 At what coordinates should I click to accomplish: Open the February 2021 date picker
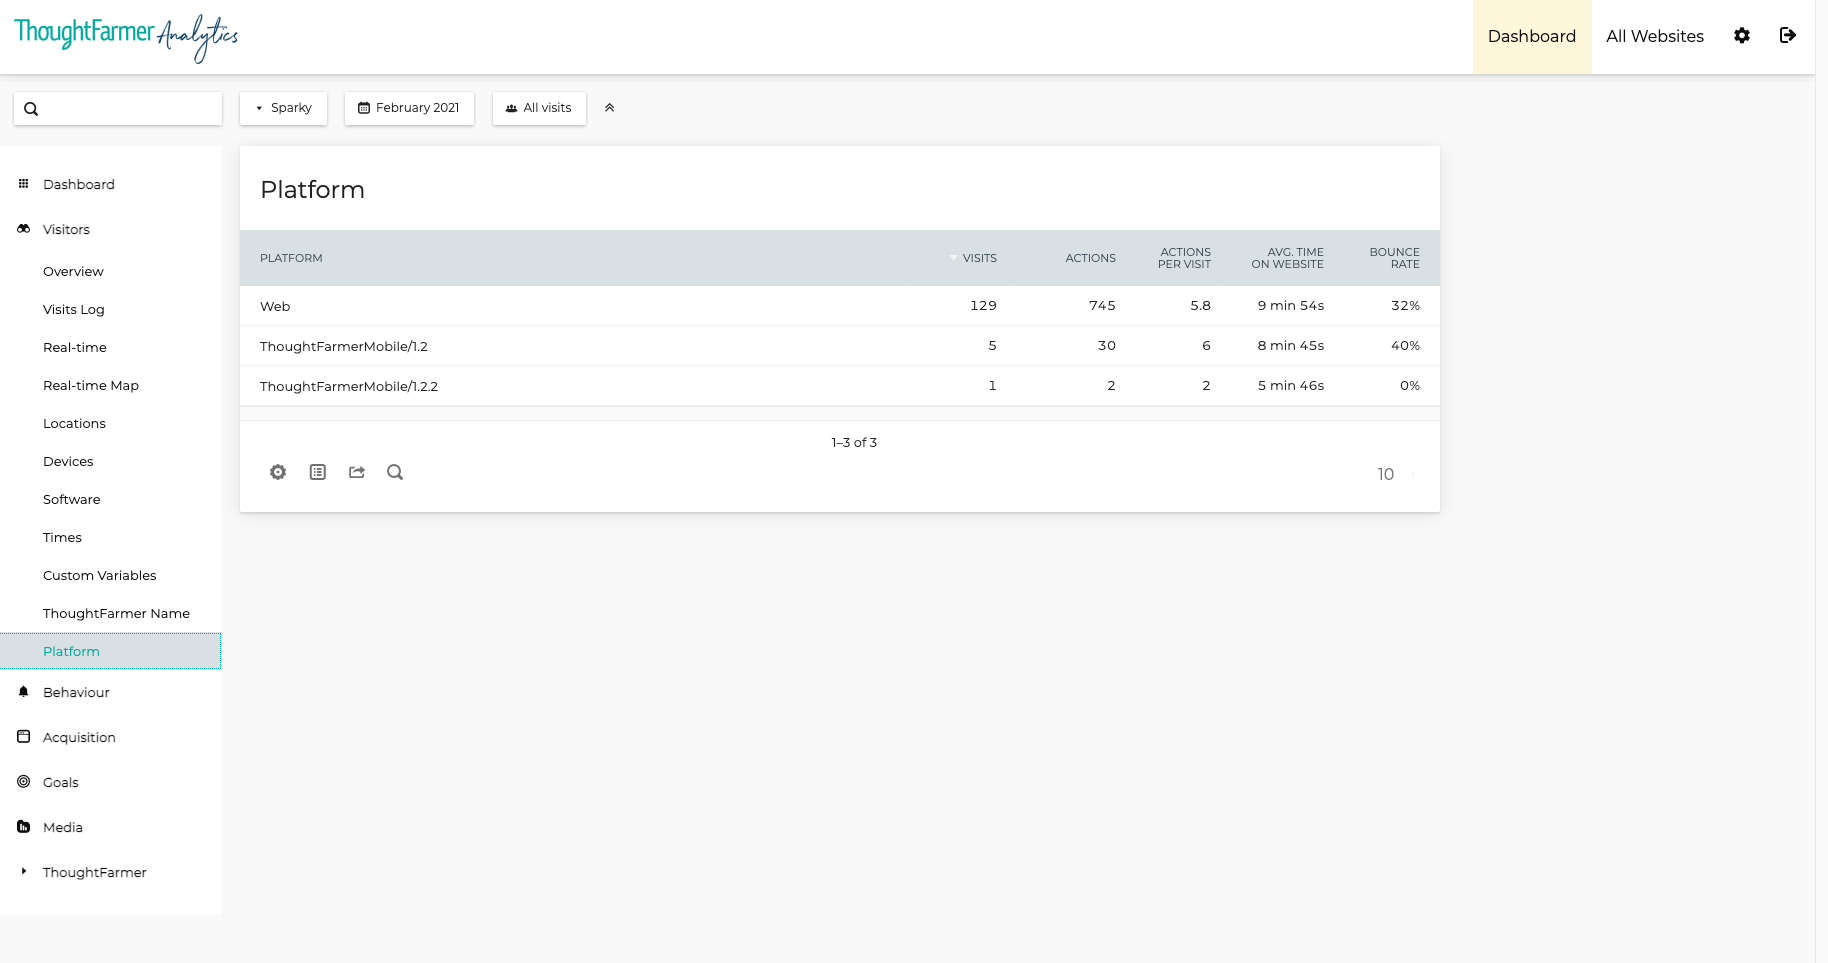pos(409,108)
